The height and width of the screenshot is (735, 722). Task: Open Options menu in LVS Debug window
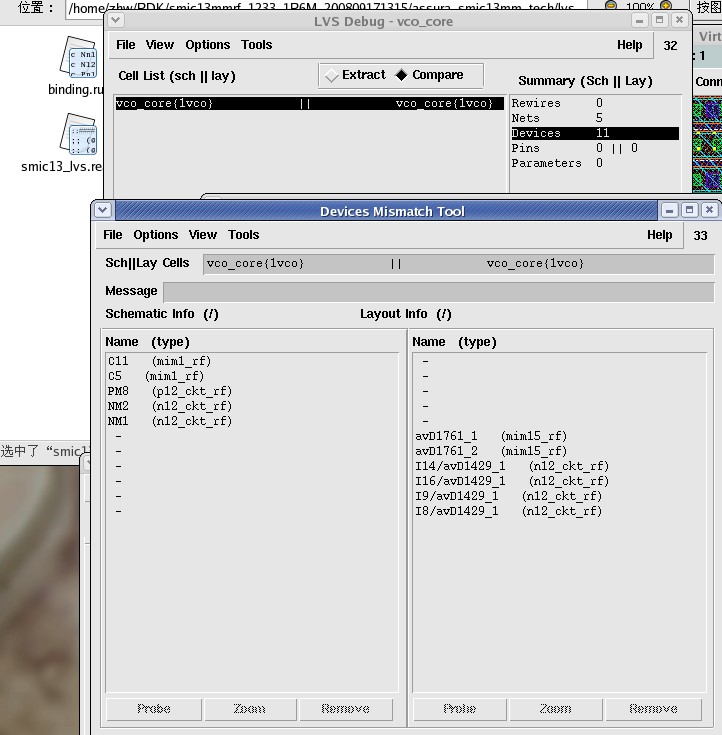[208, 45]
